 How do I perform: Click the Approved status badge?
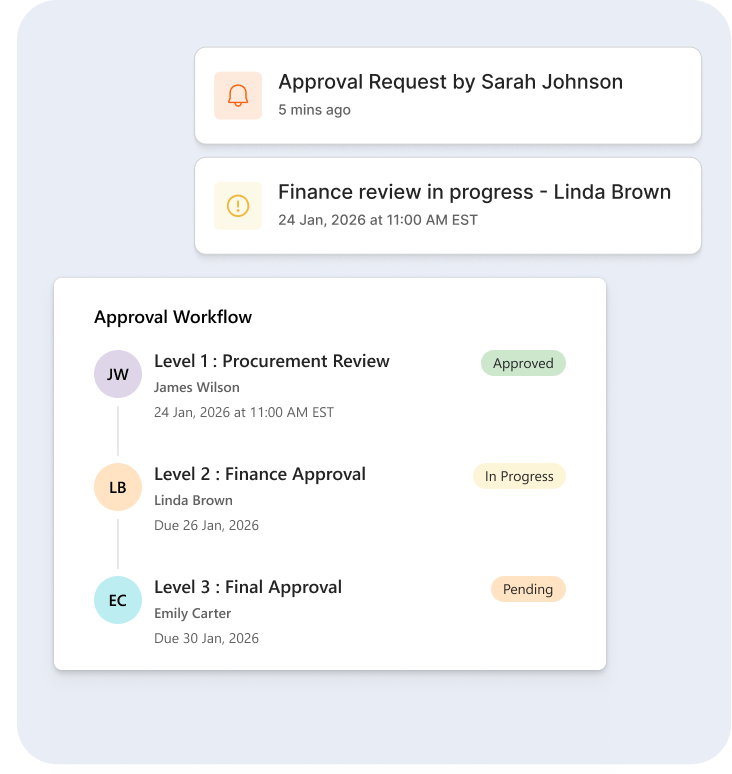tap(523, 363)
